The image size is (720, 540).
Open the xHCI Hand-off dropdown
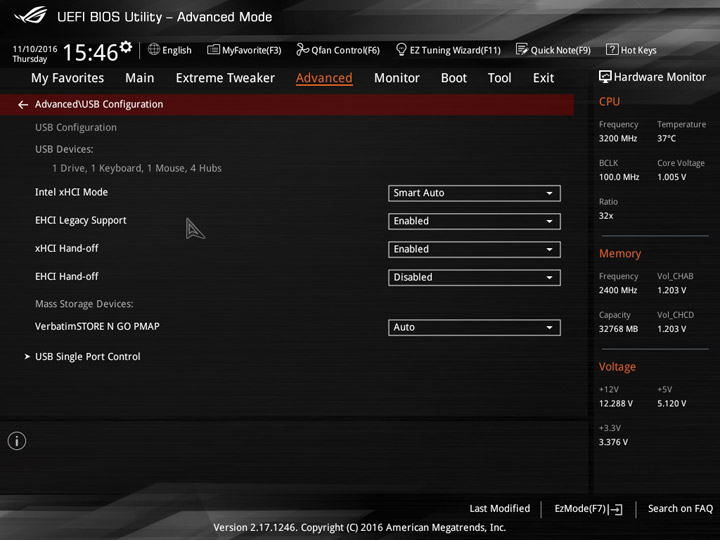pyautogui.click(x=474, y=249)
